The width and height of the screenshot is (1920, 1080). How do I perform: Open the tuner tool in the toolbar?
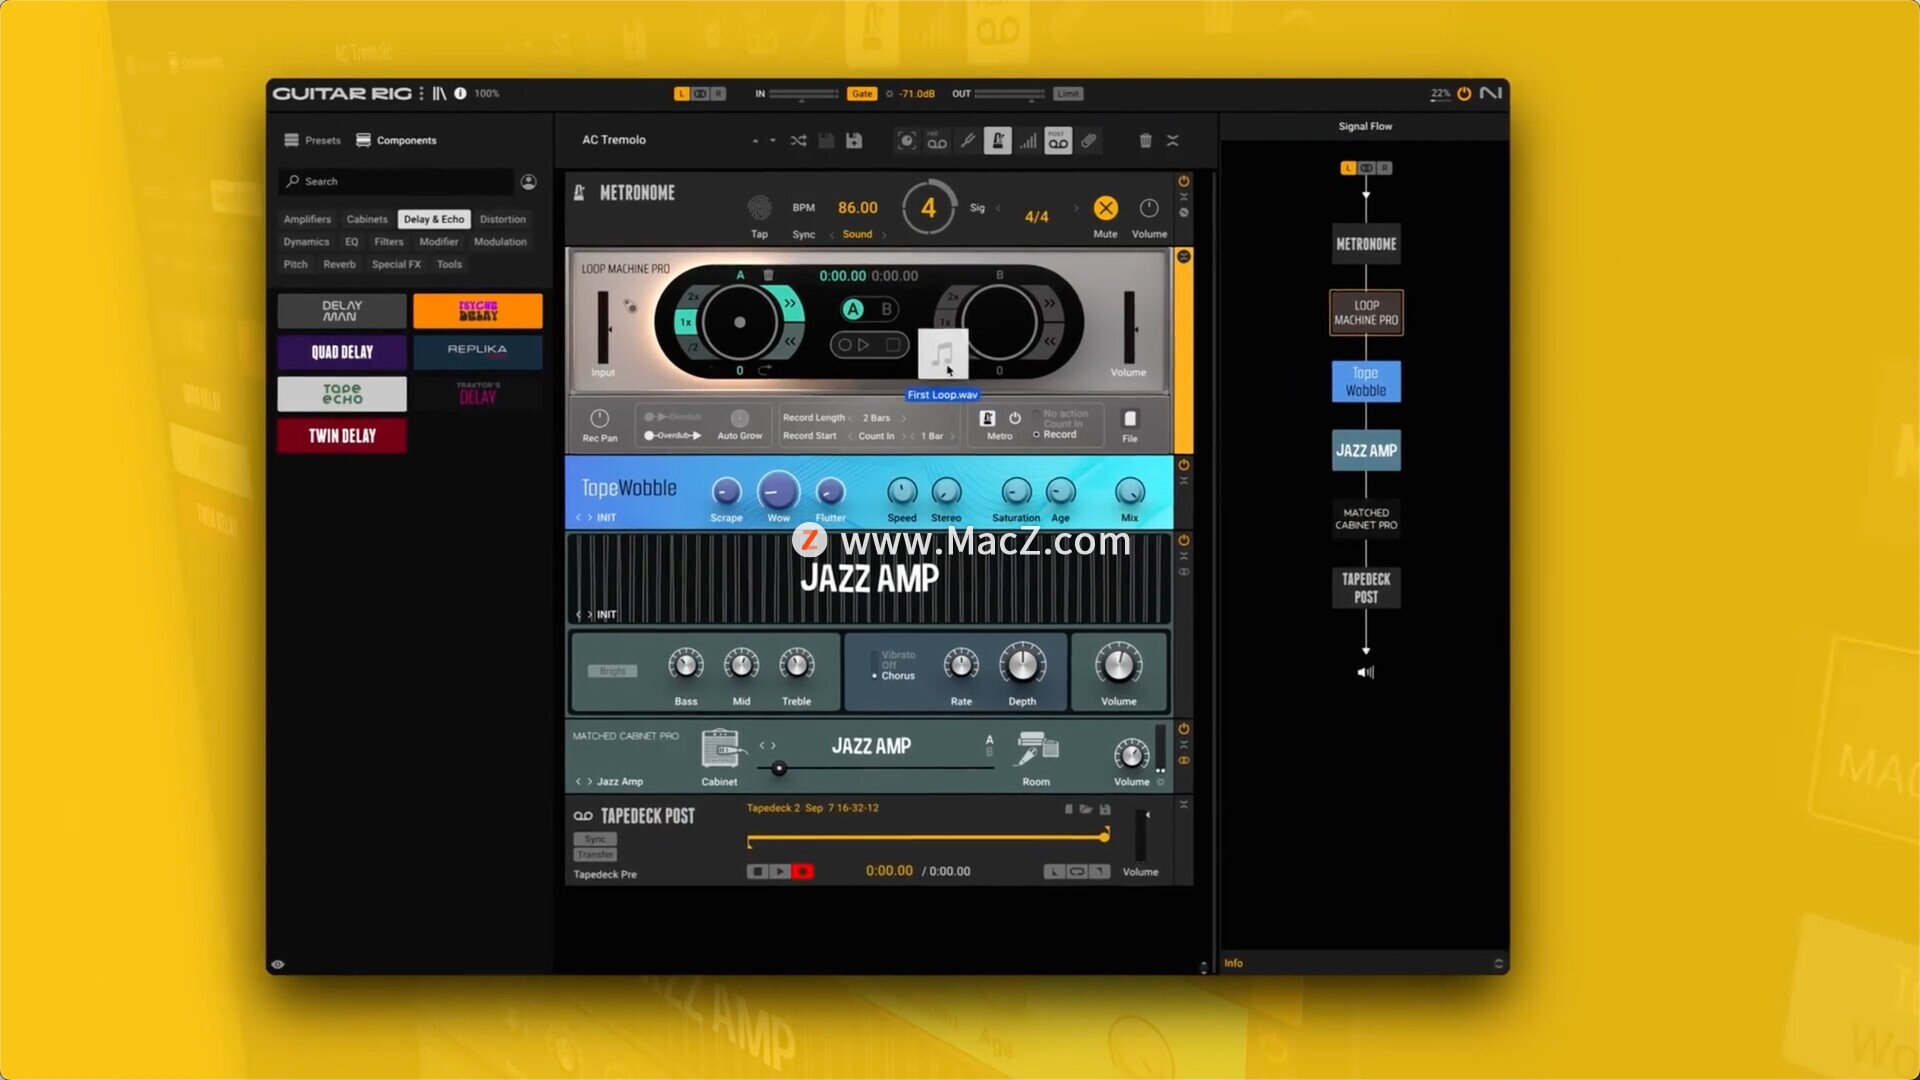tap(967, 141)
